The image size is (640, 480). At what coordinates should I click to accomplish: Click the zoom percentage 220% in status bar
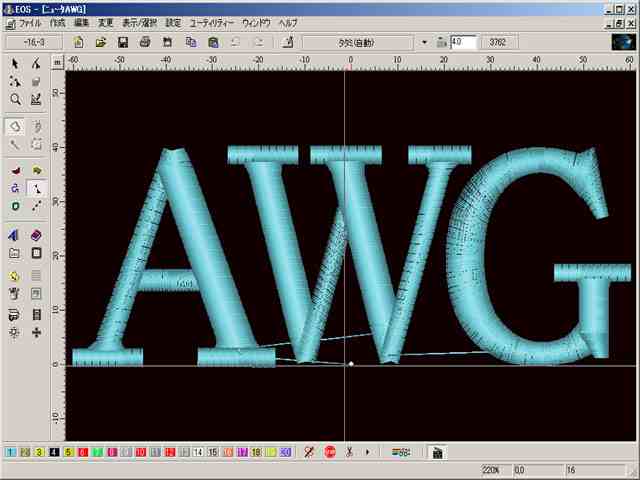(491, 470)
